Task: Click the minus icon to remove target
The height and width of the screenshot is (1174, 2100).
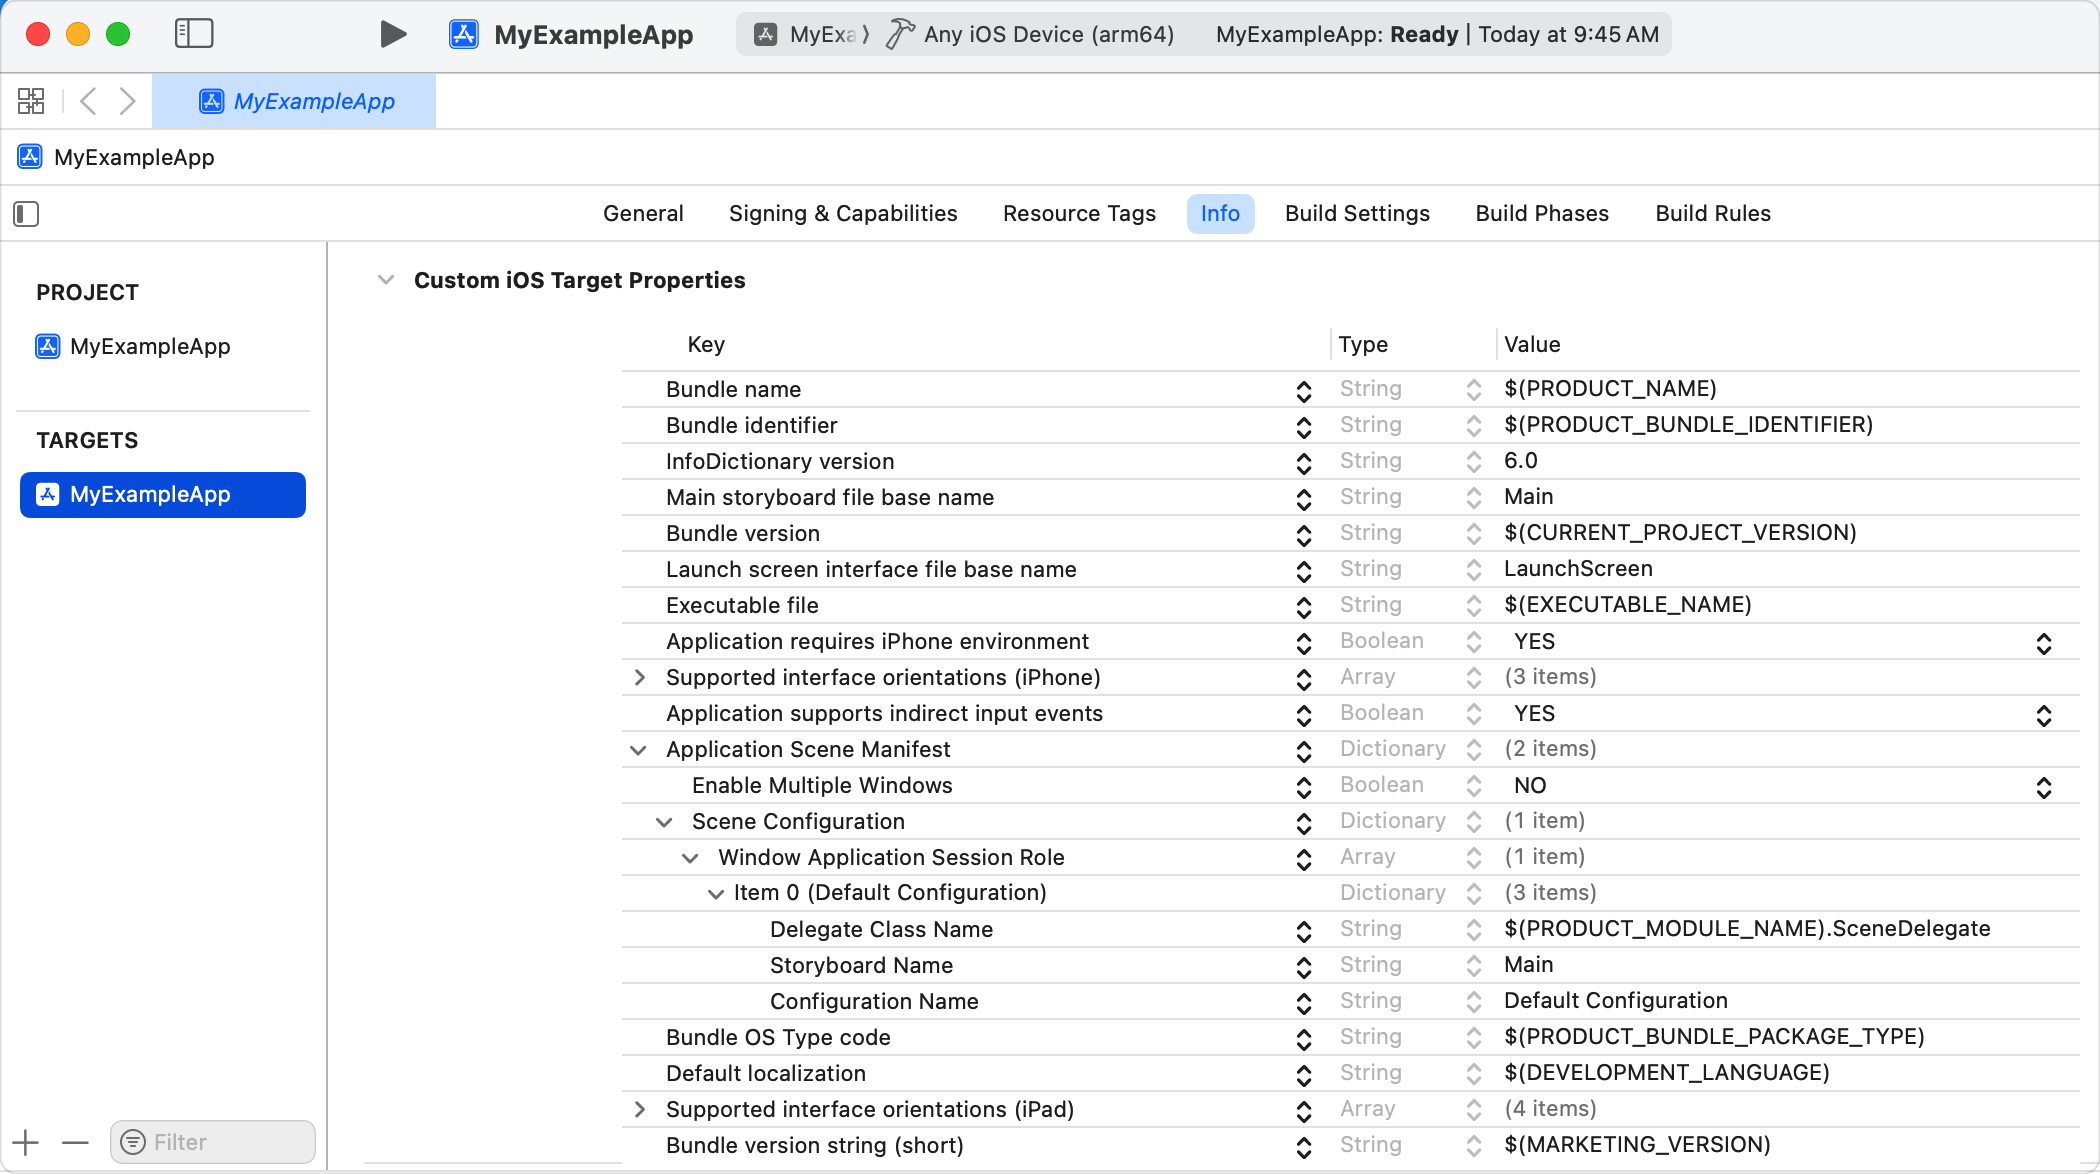Action: (x=75, y=1142)
